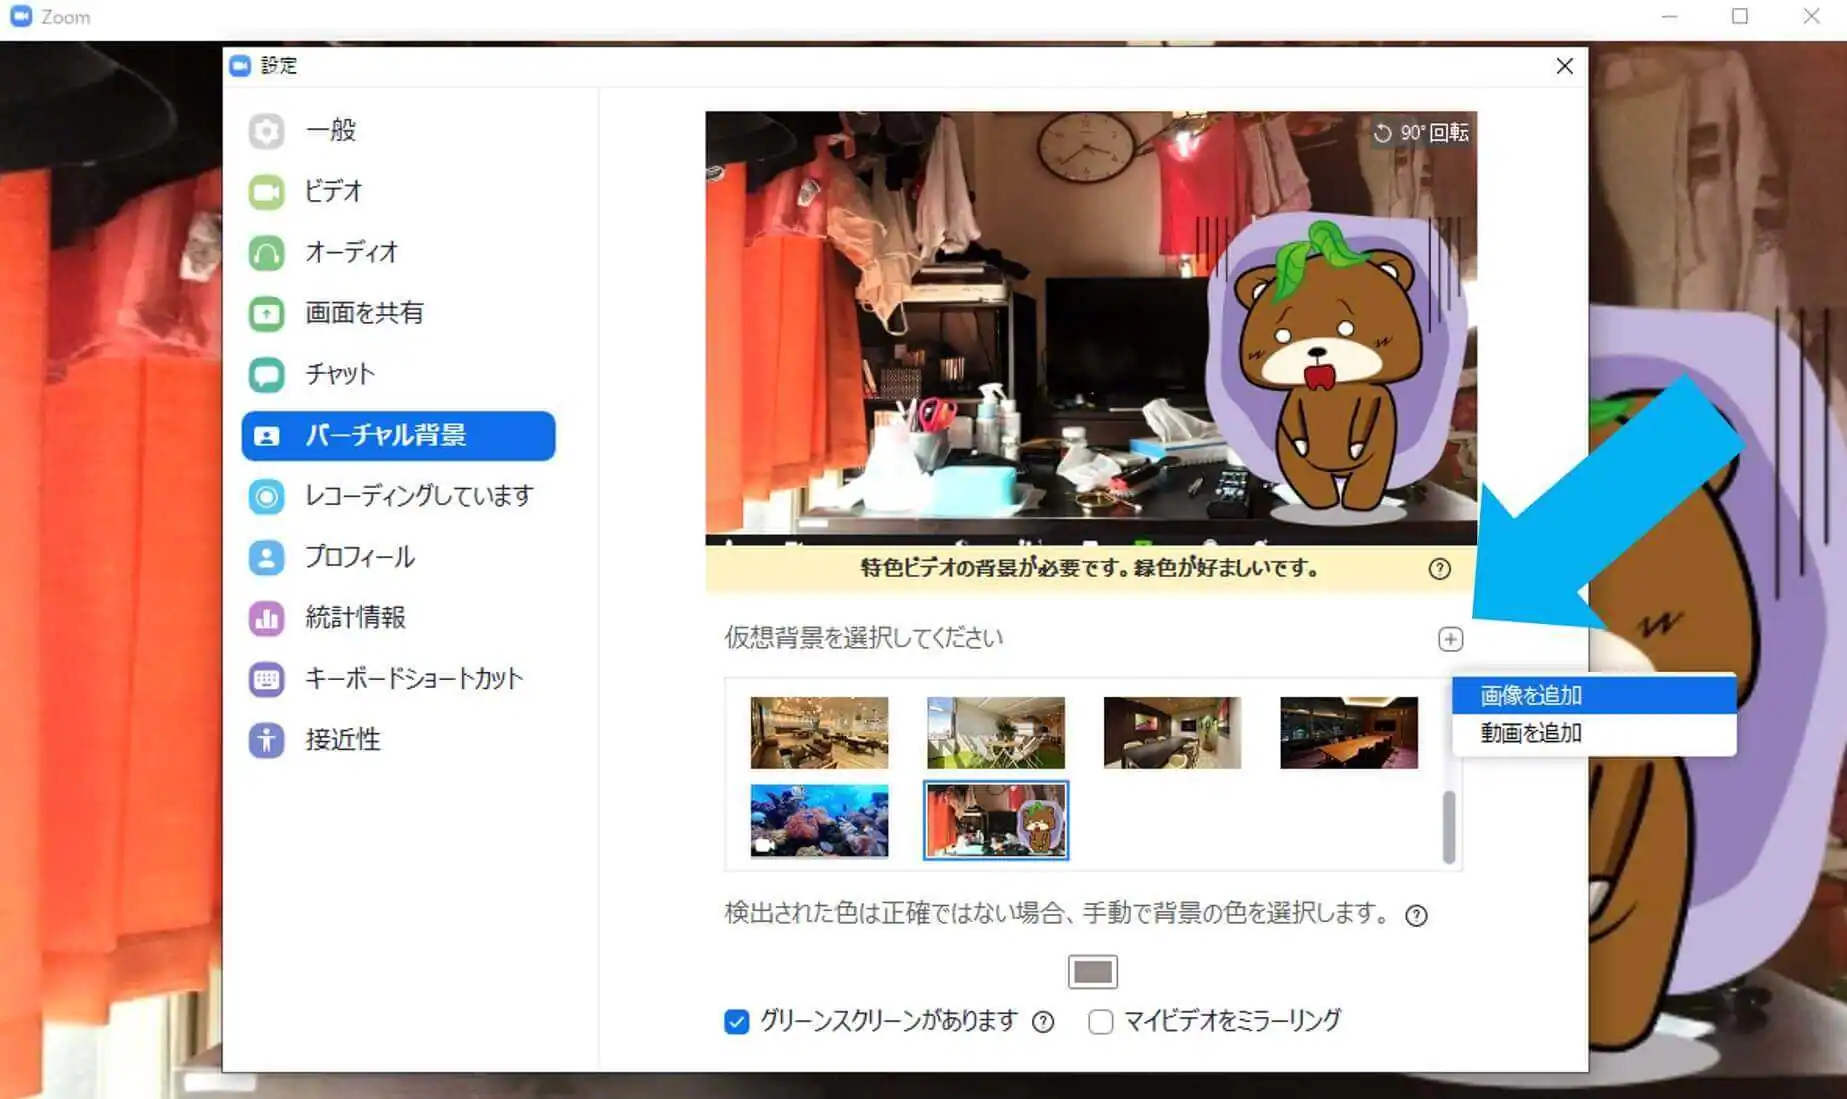
Task: Click 統計情報 label in sidebar
Action: click(x=355, y=617)
